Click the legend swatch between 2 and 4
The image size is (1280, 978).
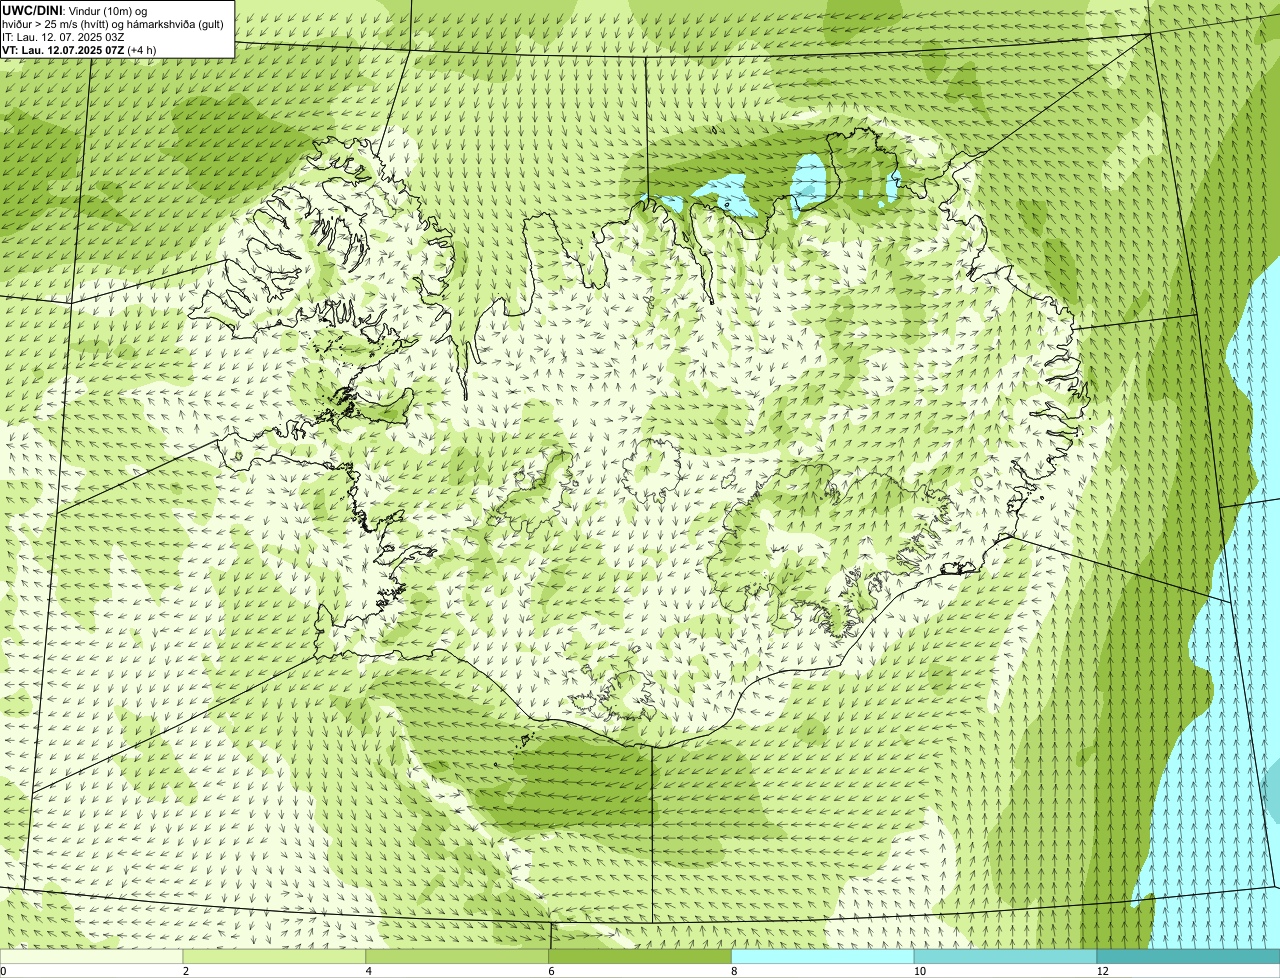tap(274, 957)
